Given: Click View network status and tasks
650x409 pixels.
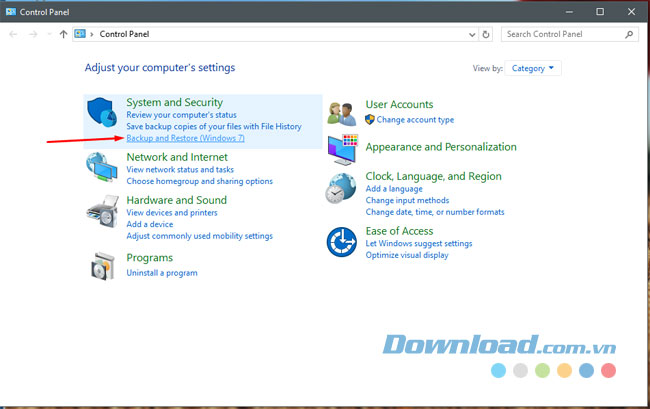Looking at the screenshot, I should tap(180, 169).
